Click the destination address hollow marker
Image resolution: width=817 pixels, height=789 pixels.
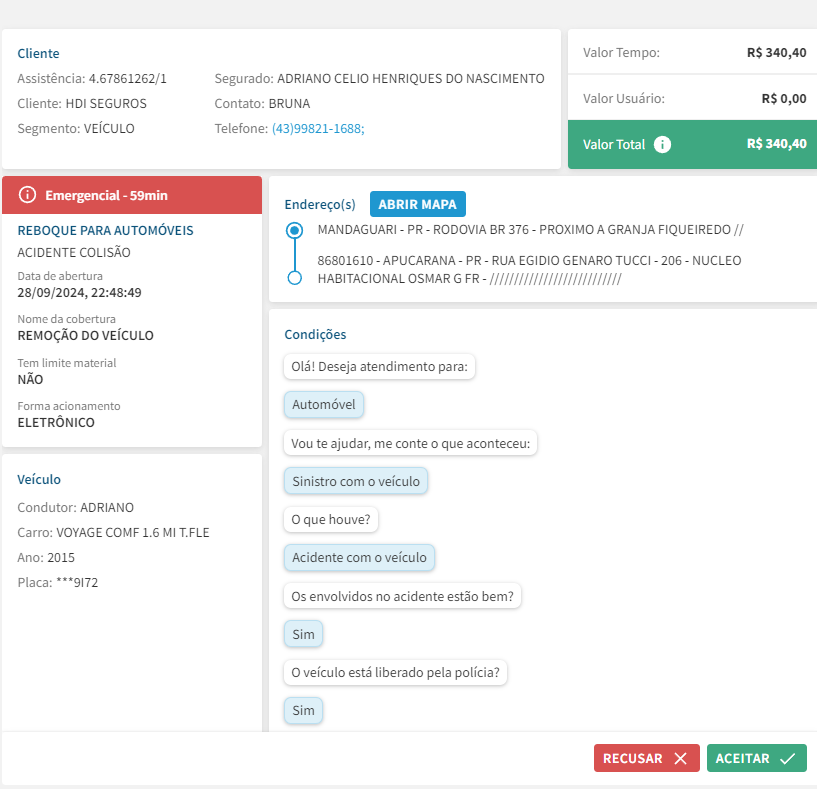pyautogui.click(x=294, y=278)
